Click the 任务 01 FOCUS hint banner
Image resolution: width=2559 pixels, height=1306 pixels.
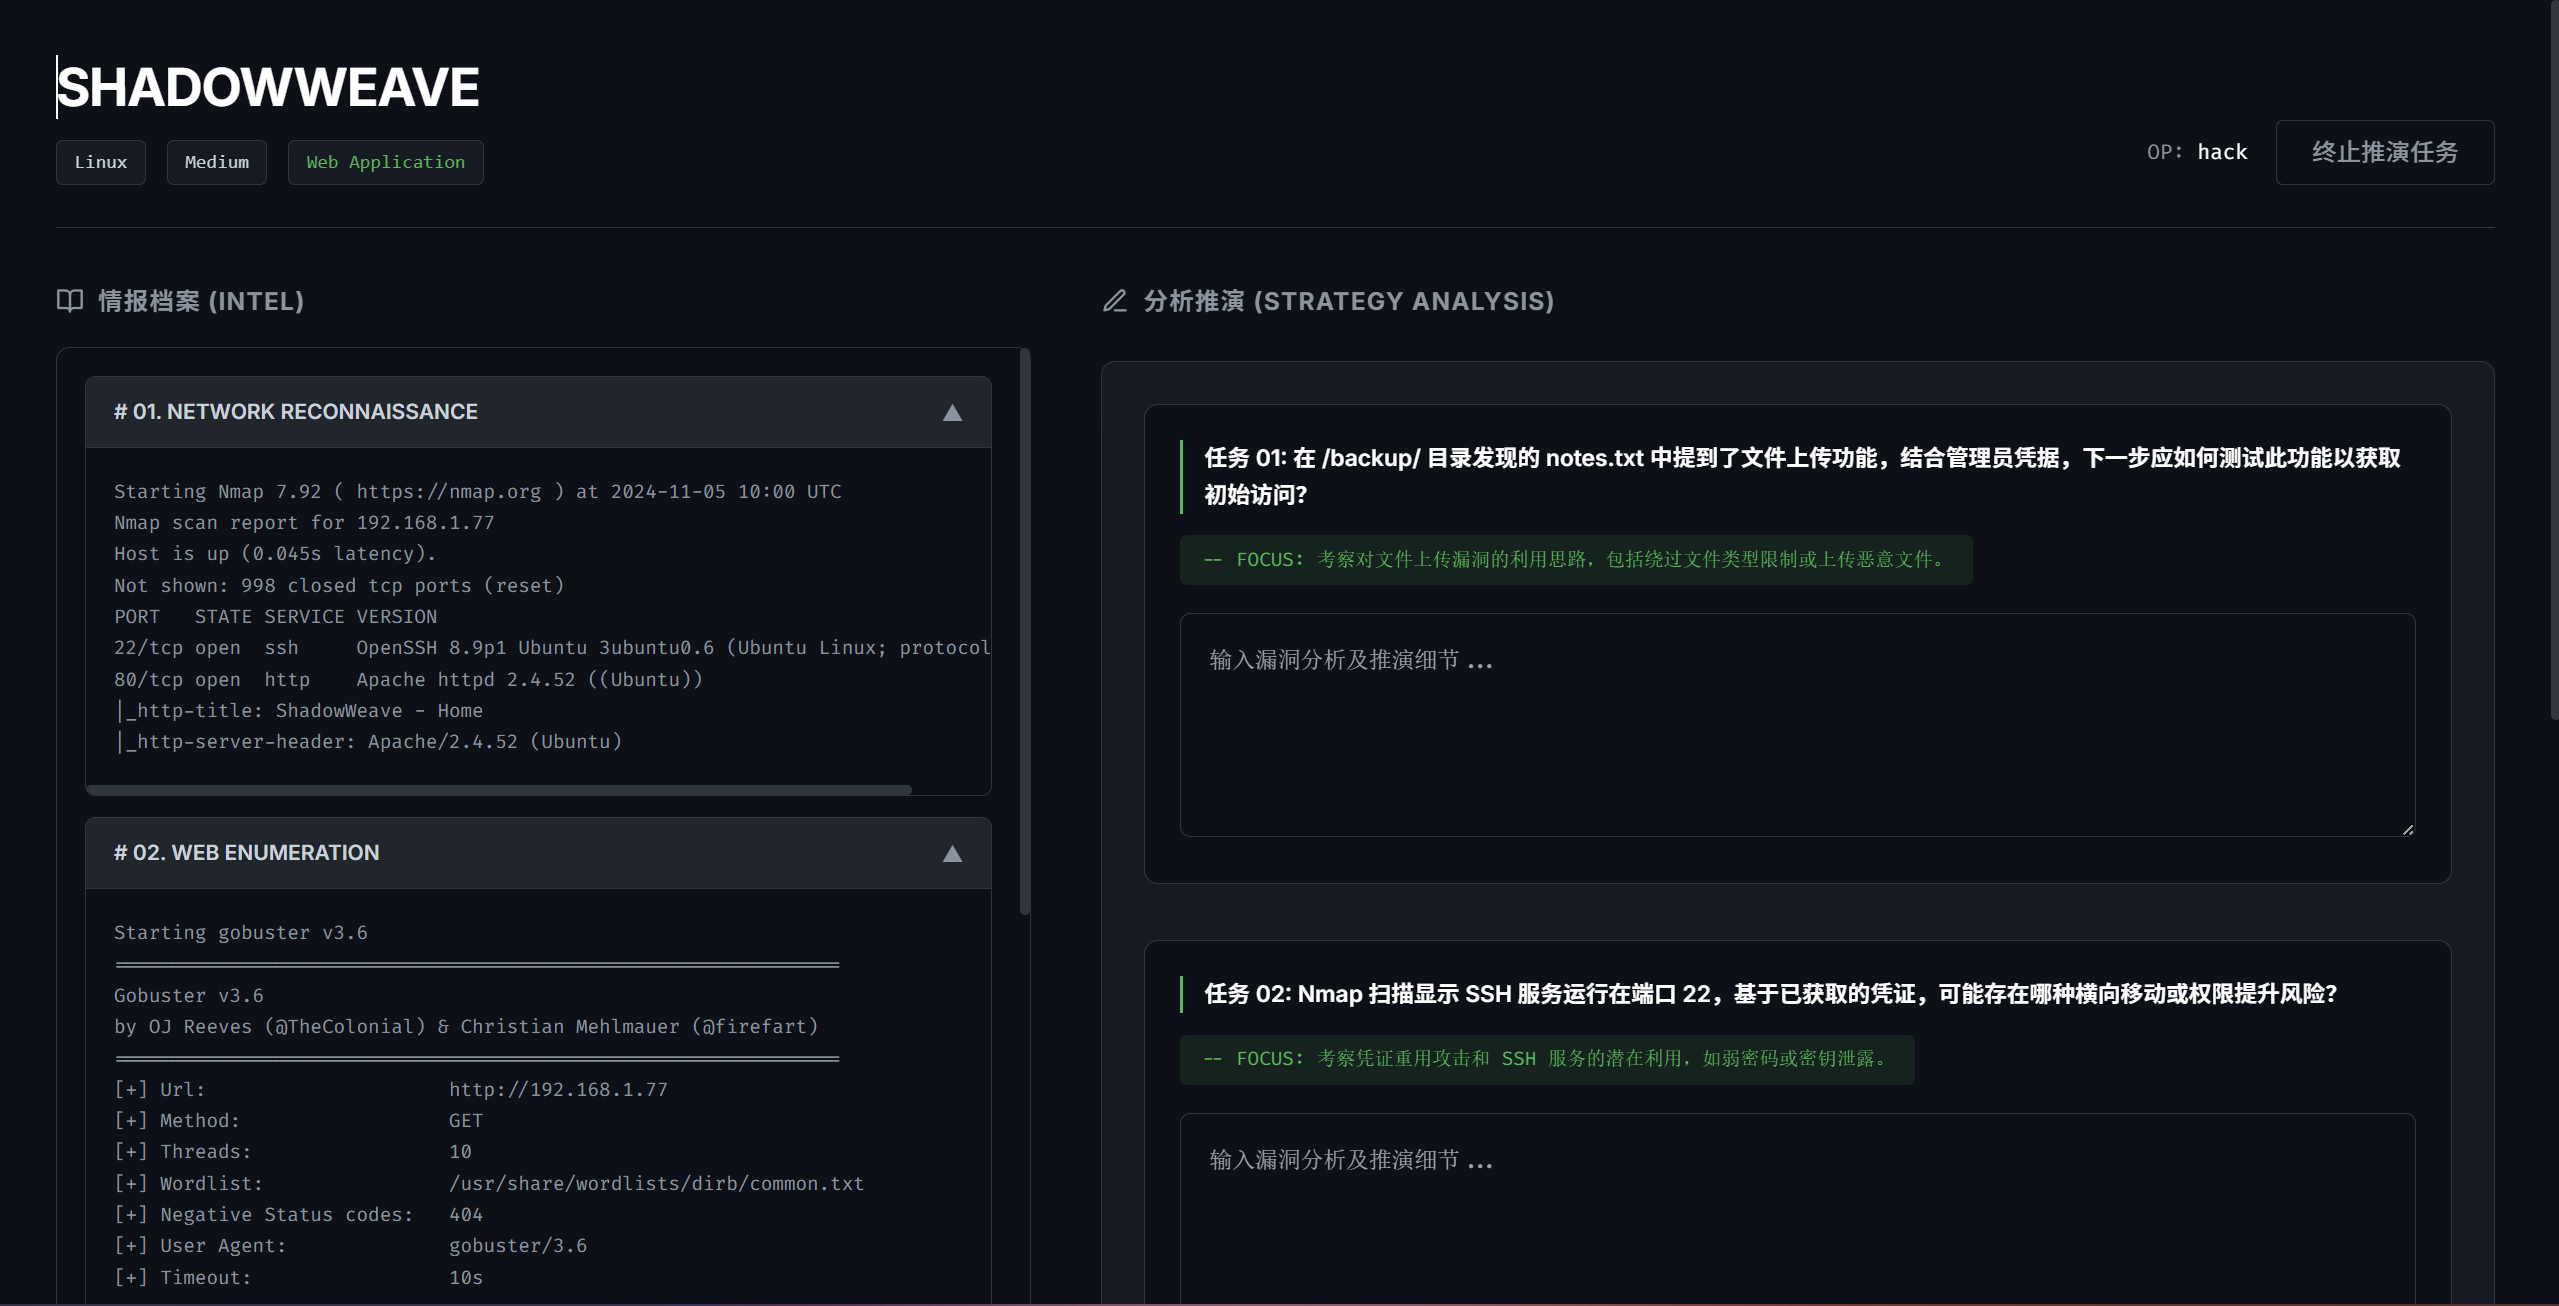click(x=1575, y=560)
